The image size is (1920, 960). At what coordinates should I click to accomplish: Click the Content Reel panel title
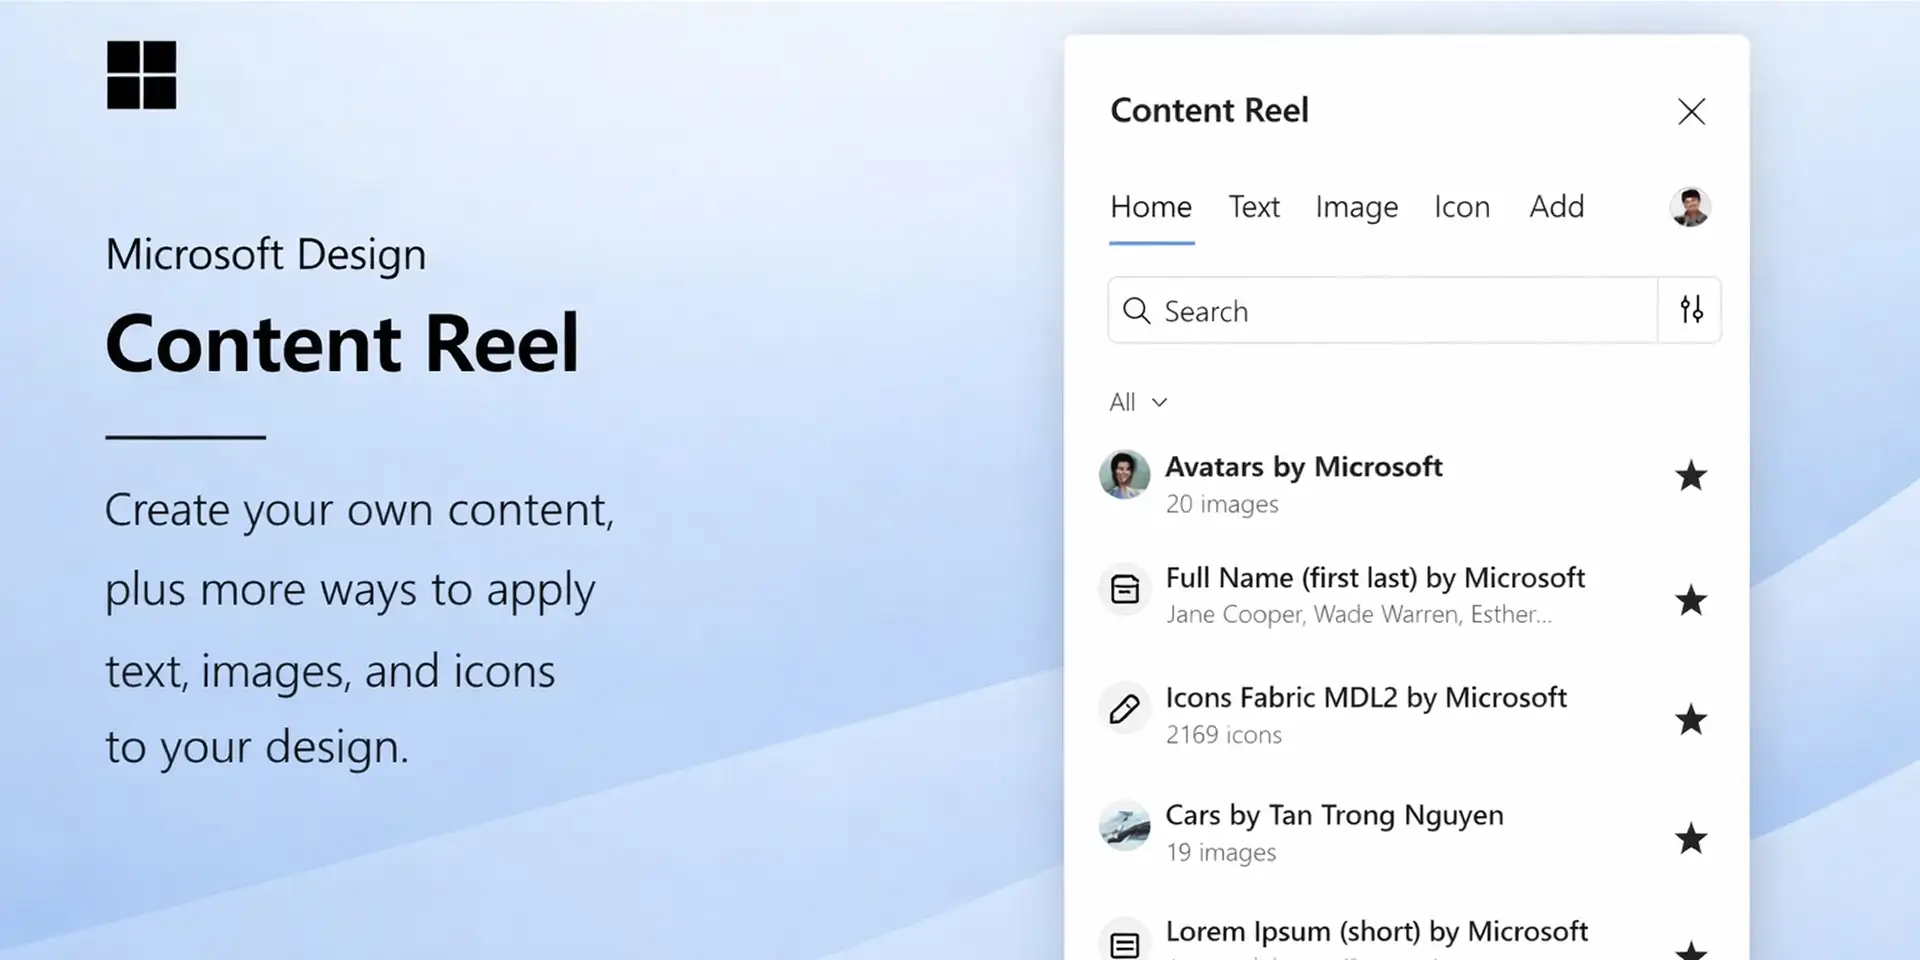click(1209, 110)
